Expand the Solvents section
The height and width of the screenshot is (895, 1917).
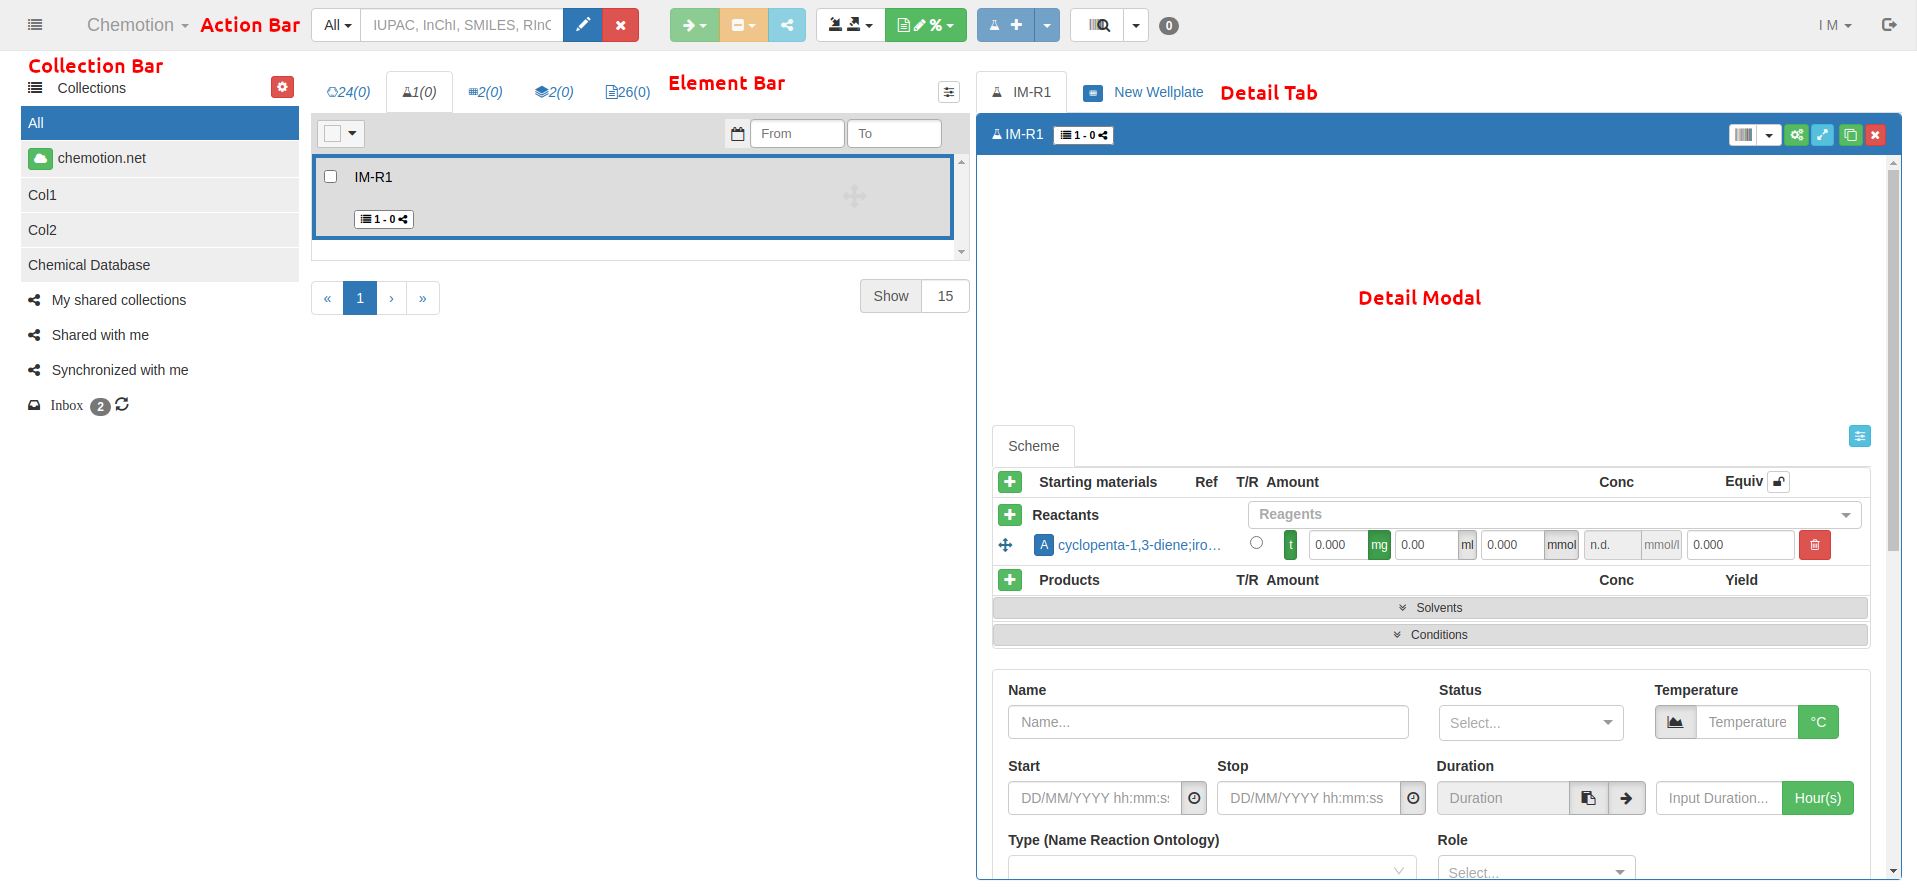1430,608
